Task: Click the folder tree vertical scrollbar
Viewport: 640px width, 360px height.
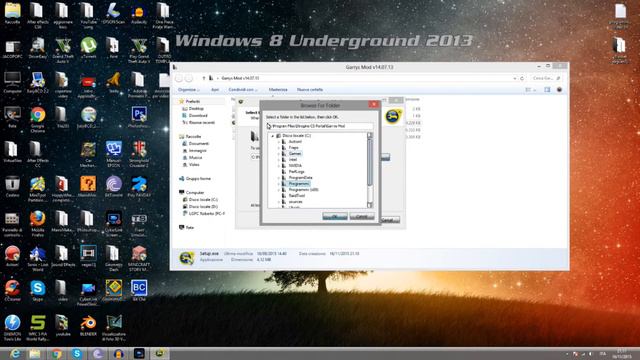Action: click(370, 170)
